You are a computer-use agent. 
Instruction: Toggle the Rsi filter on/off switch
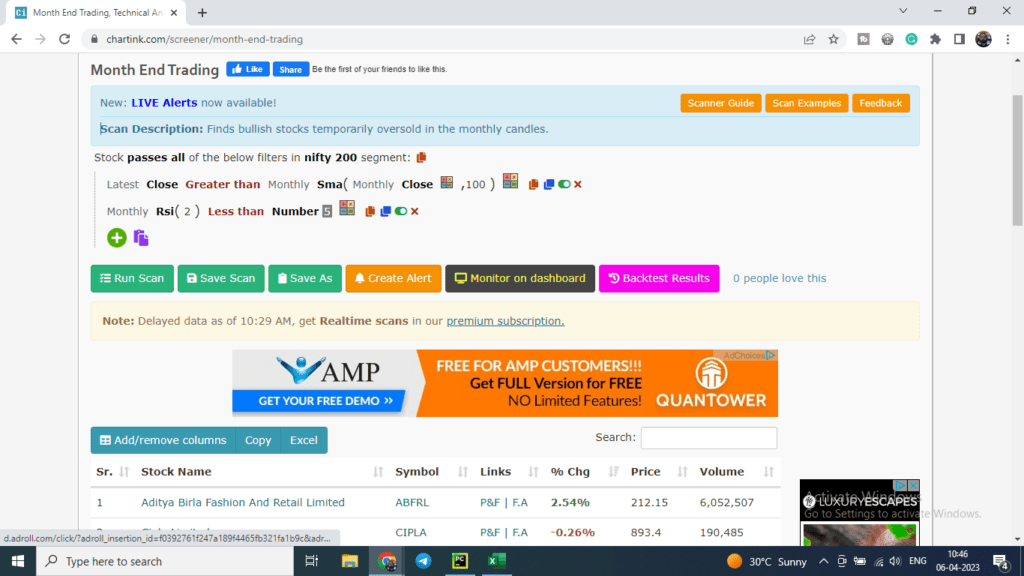pos(400,212)
